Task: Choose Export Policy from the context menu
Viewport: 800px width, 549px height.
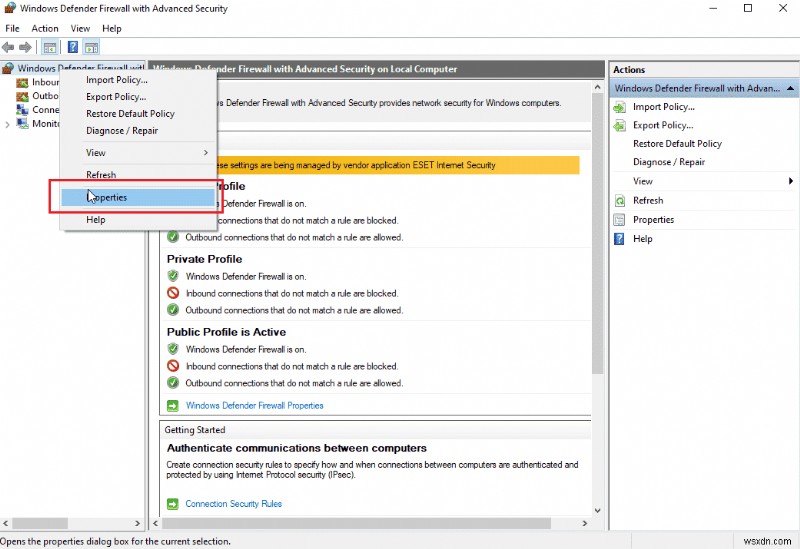Action: click(138, 97)
